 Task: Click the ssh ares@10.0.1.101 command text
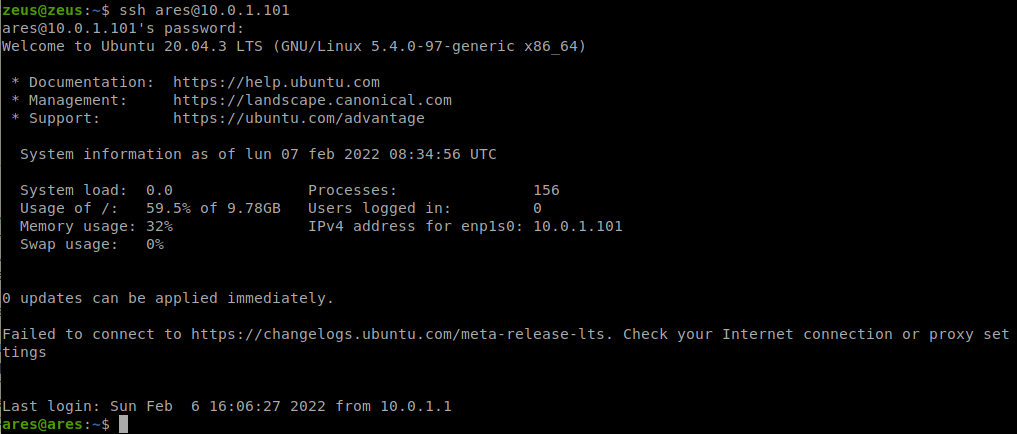coord(204,10)
